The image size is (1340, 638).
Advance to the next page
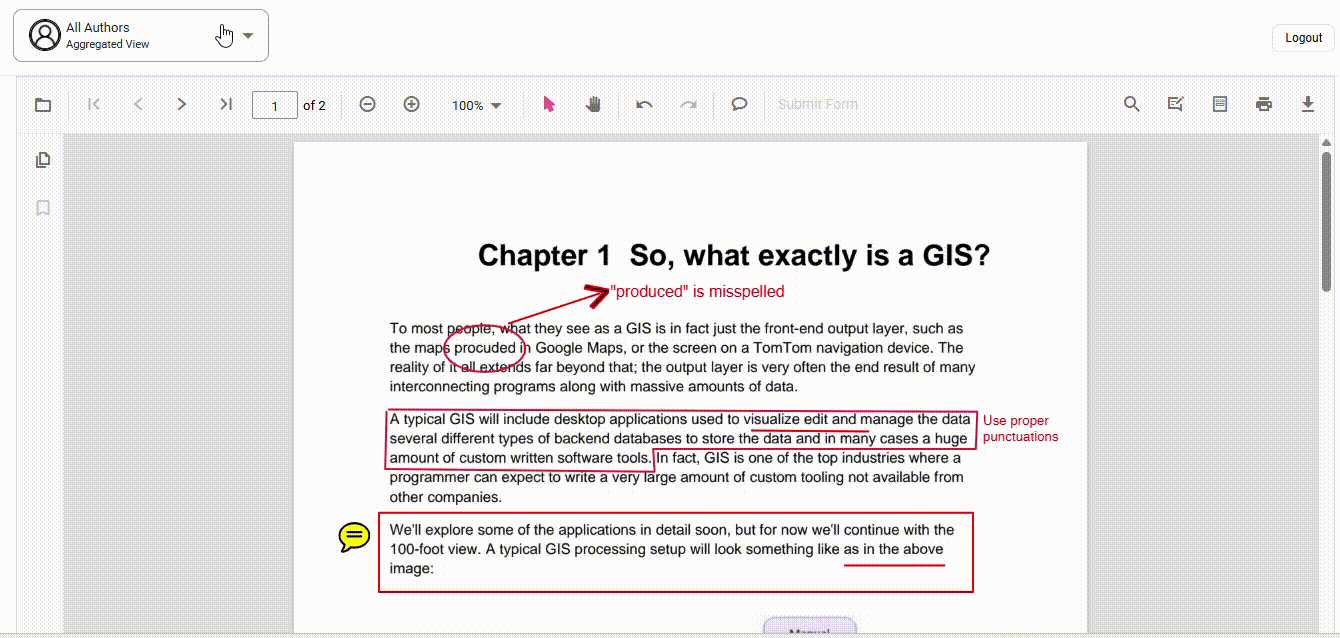point(181,104)
